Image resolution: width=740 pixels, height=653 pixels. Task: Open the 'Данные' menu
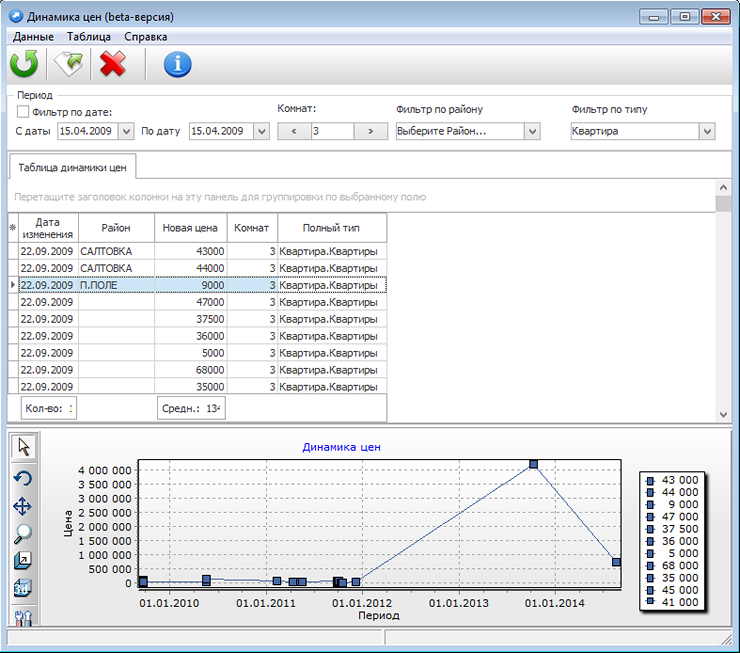[x=33, y=36]
